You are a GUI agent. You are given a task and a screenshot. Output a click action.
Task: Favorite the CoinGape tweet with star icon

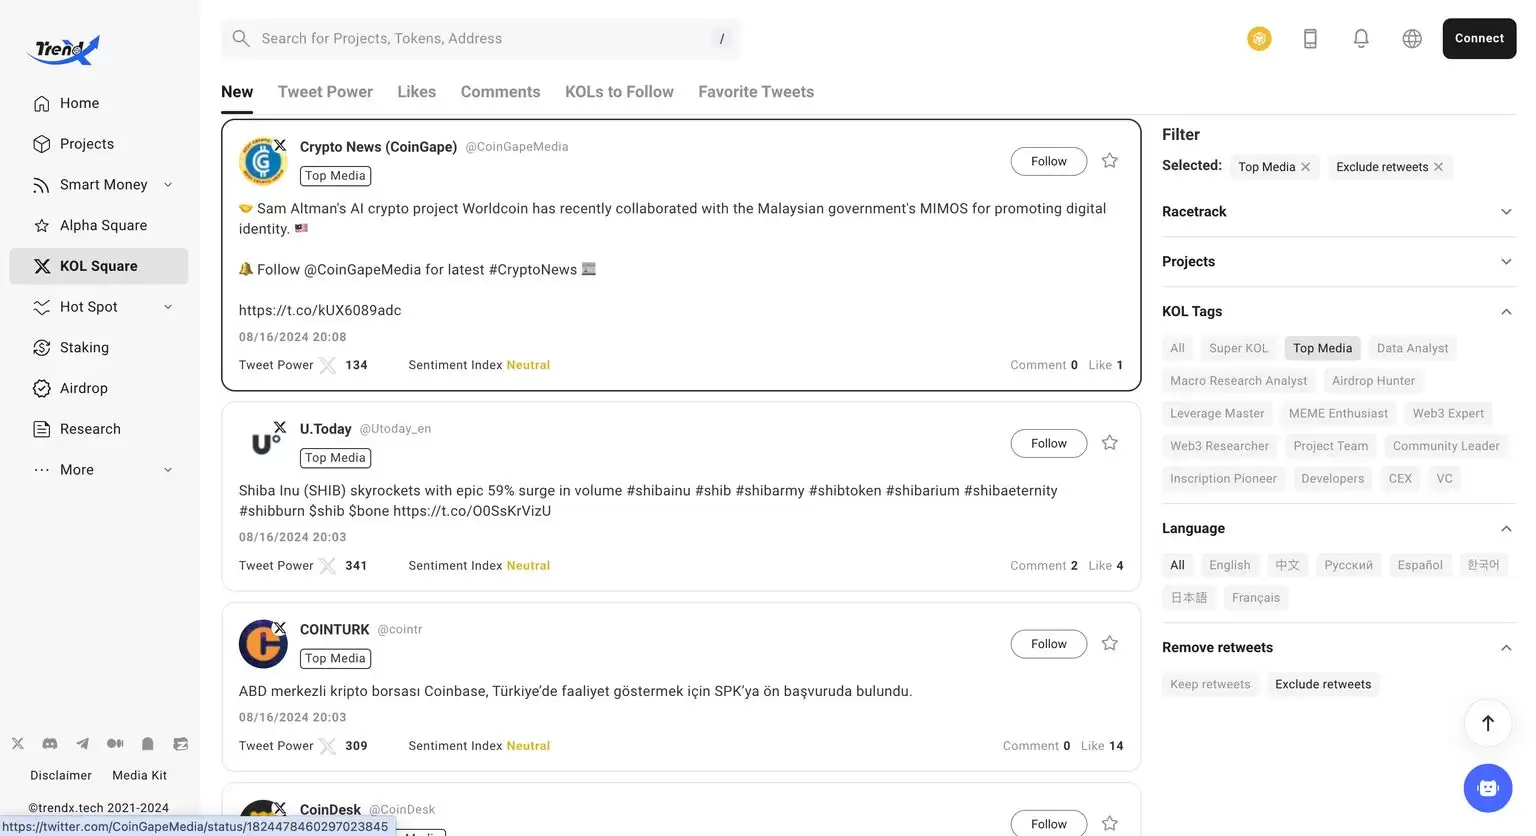point(1109,161)
